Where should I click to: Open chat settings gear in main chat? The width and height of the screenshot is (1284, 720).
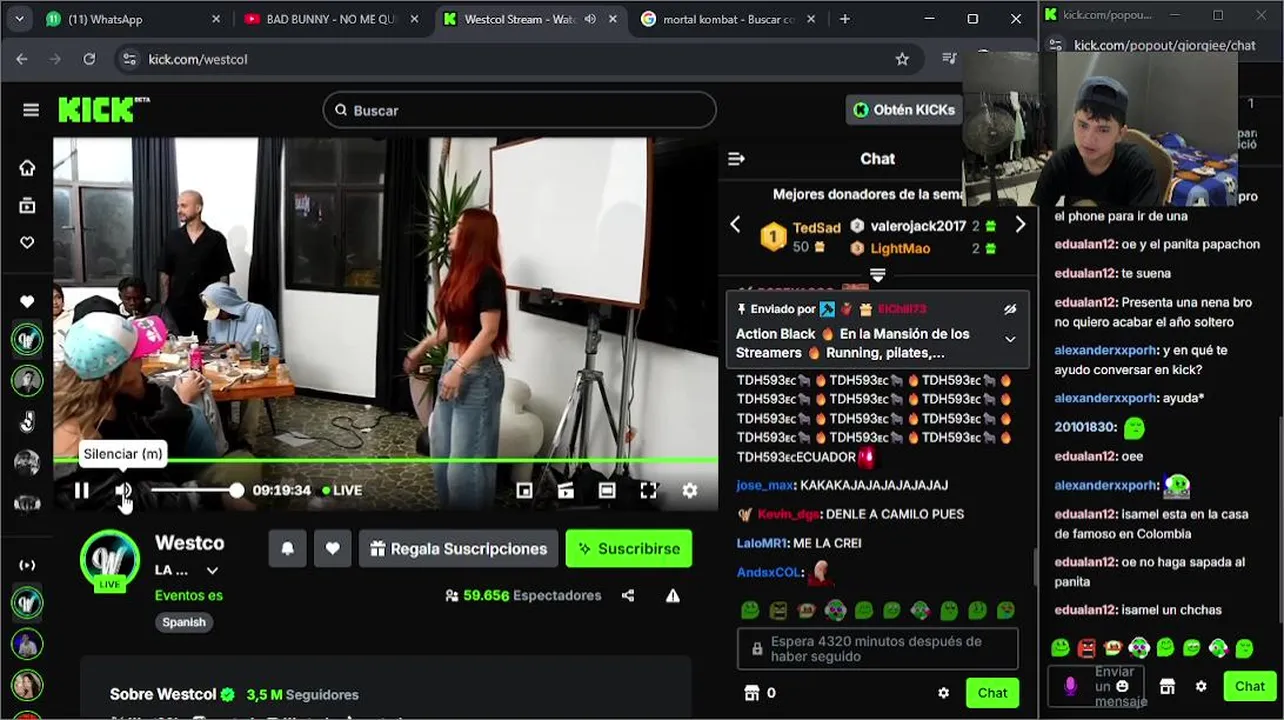[x=943, y=693]
